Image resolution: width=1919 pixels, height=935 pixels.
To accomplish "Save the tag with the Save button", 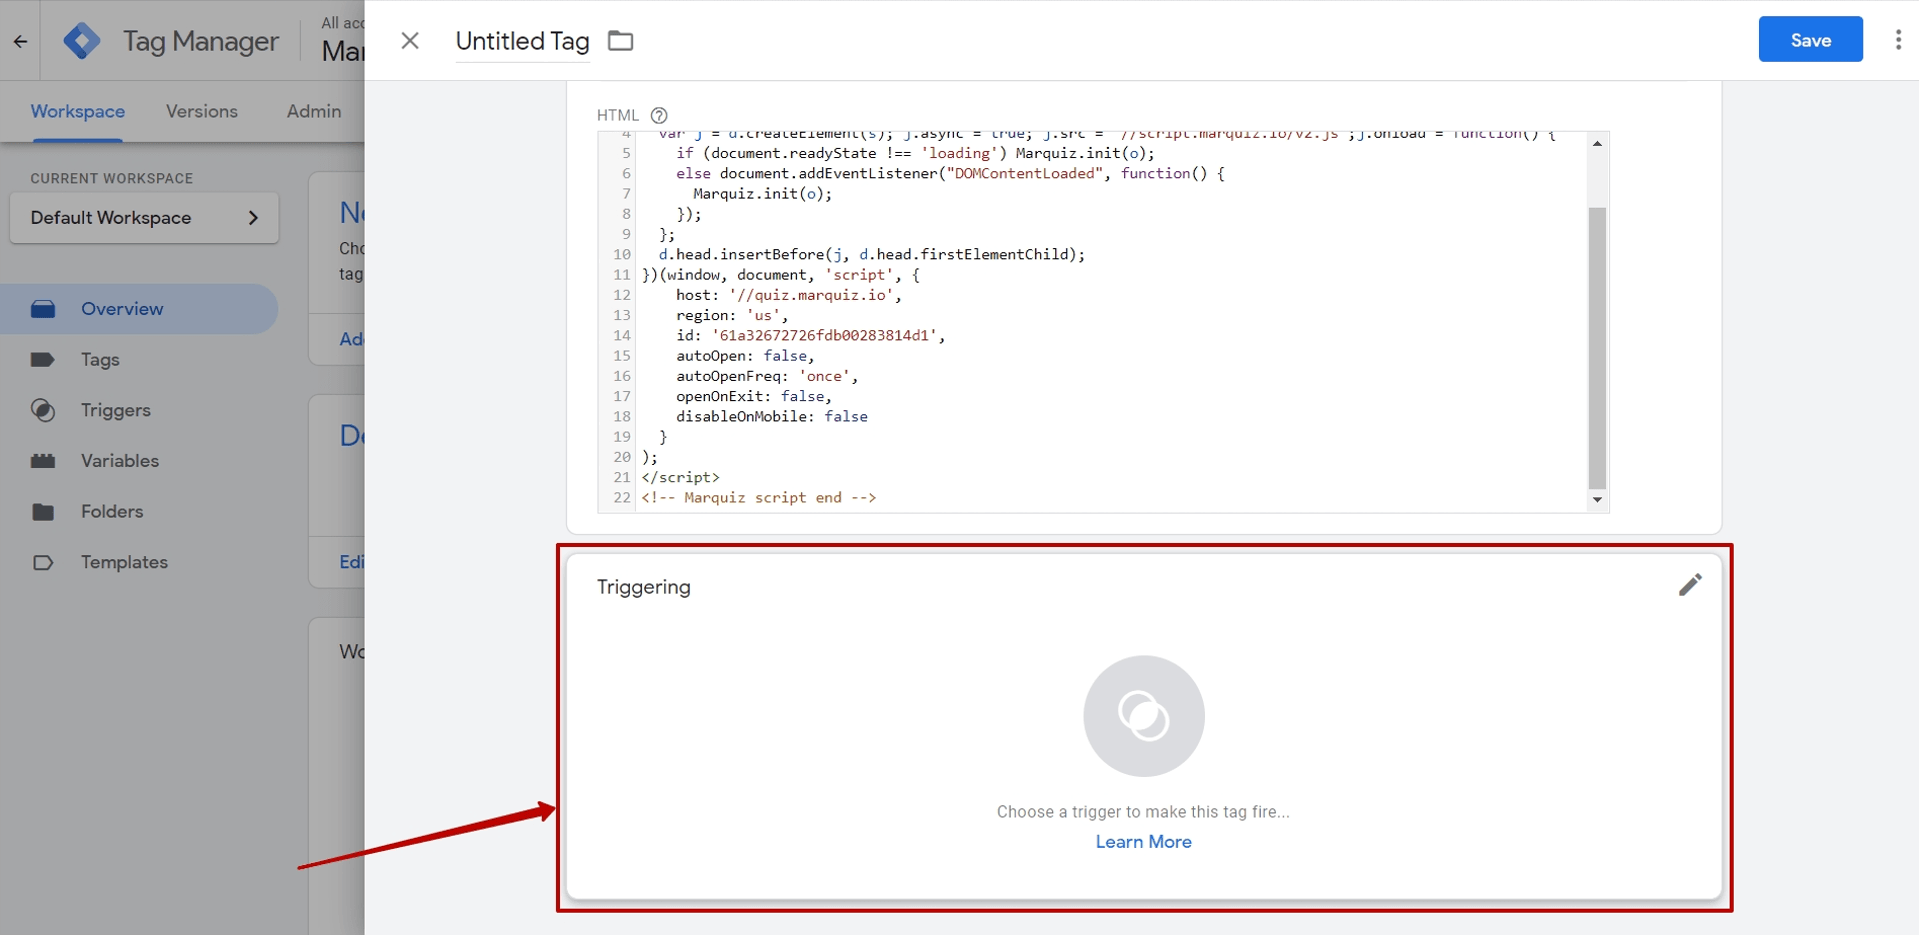I will click(x=1810, y=40).
